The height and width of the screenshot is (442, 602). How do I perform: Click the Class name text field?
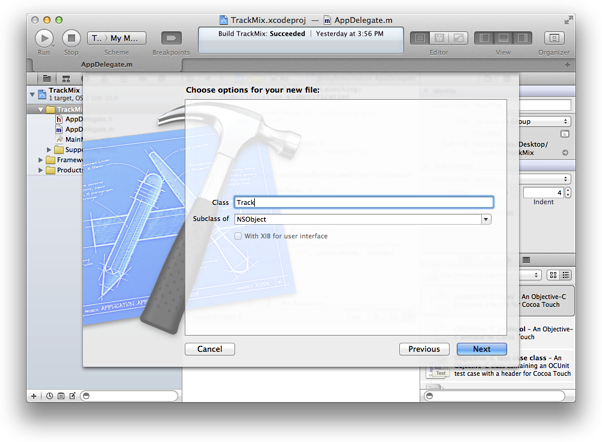364,202
